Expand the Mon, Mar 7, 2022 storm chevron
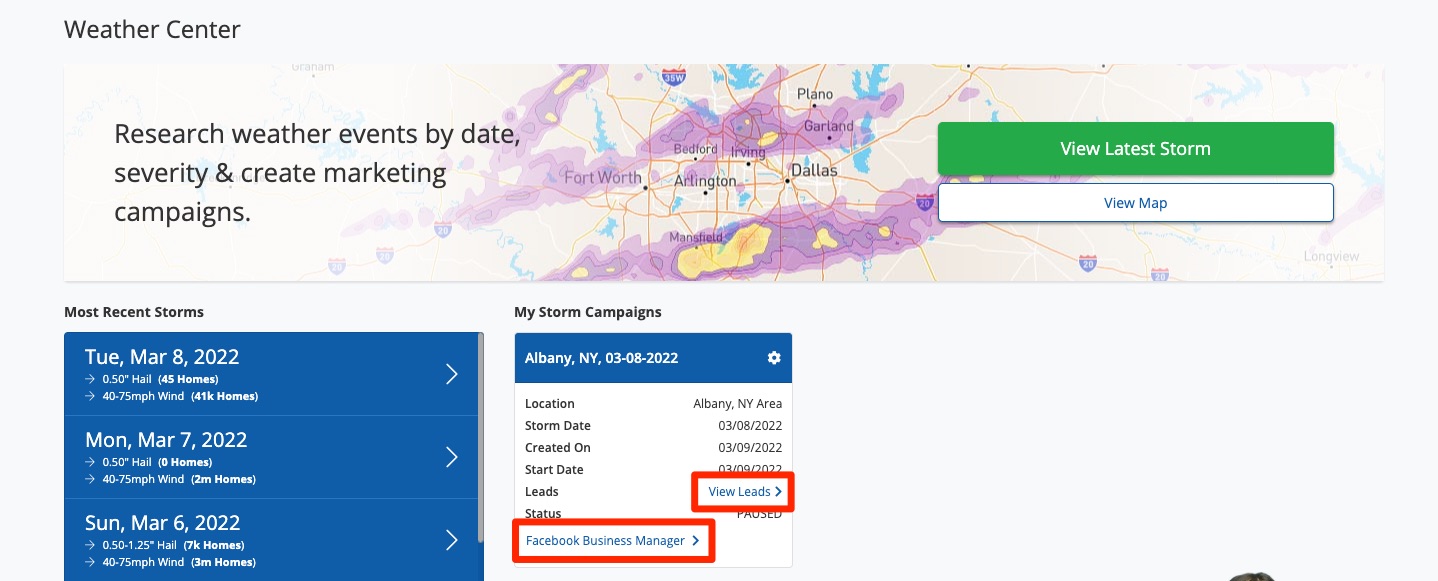The image size is (1438, 581). click(x=451, y=457)
